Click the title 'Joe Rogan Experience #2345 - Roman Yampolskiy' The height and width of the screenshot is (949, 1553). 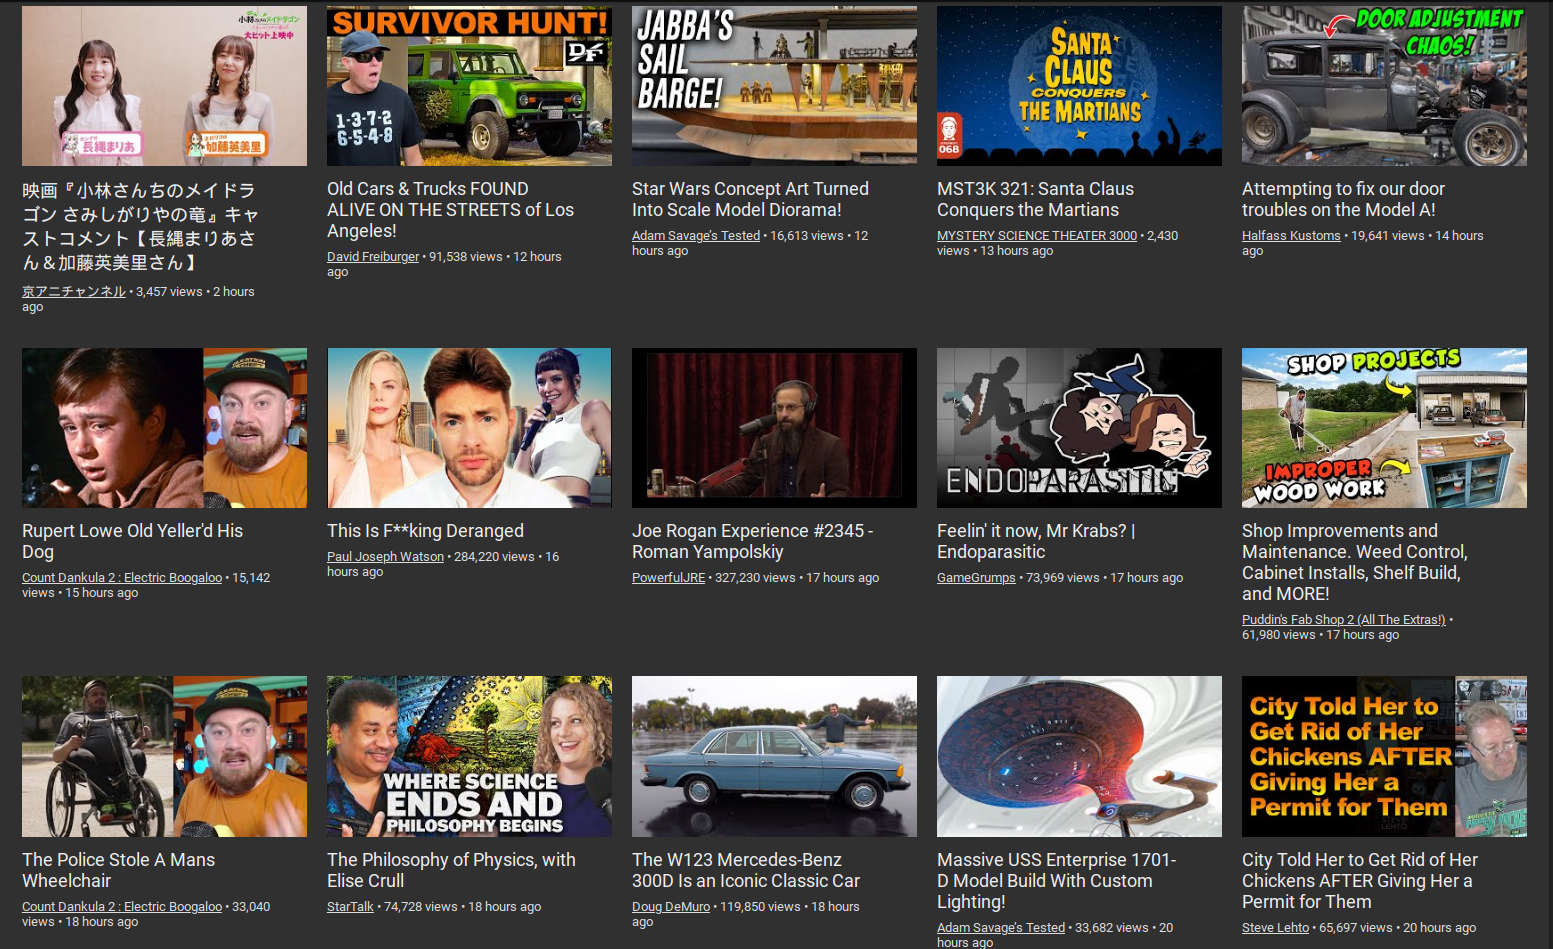click(752, 541)
